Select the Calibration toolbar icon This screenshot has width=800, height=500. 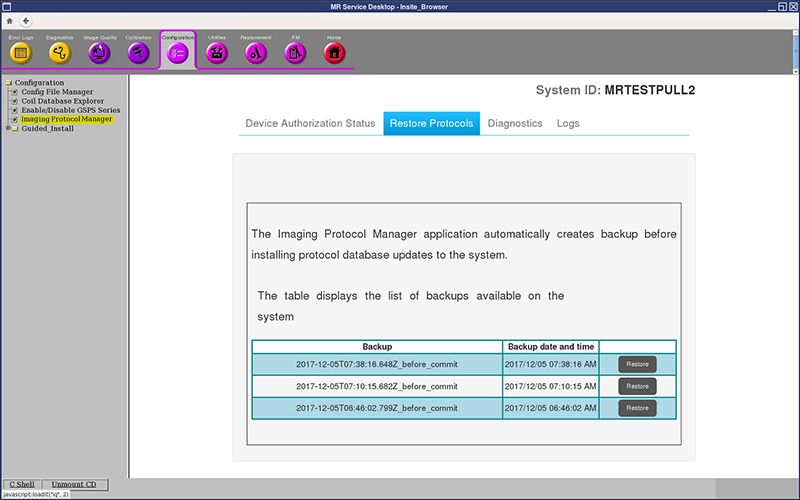(138, 52)
